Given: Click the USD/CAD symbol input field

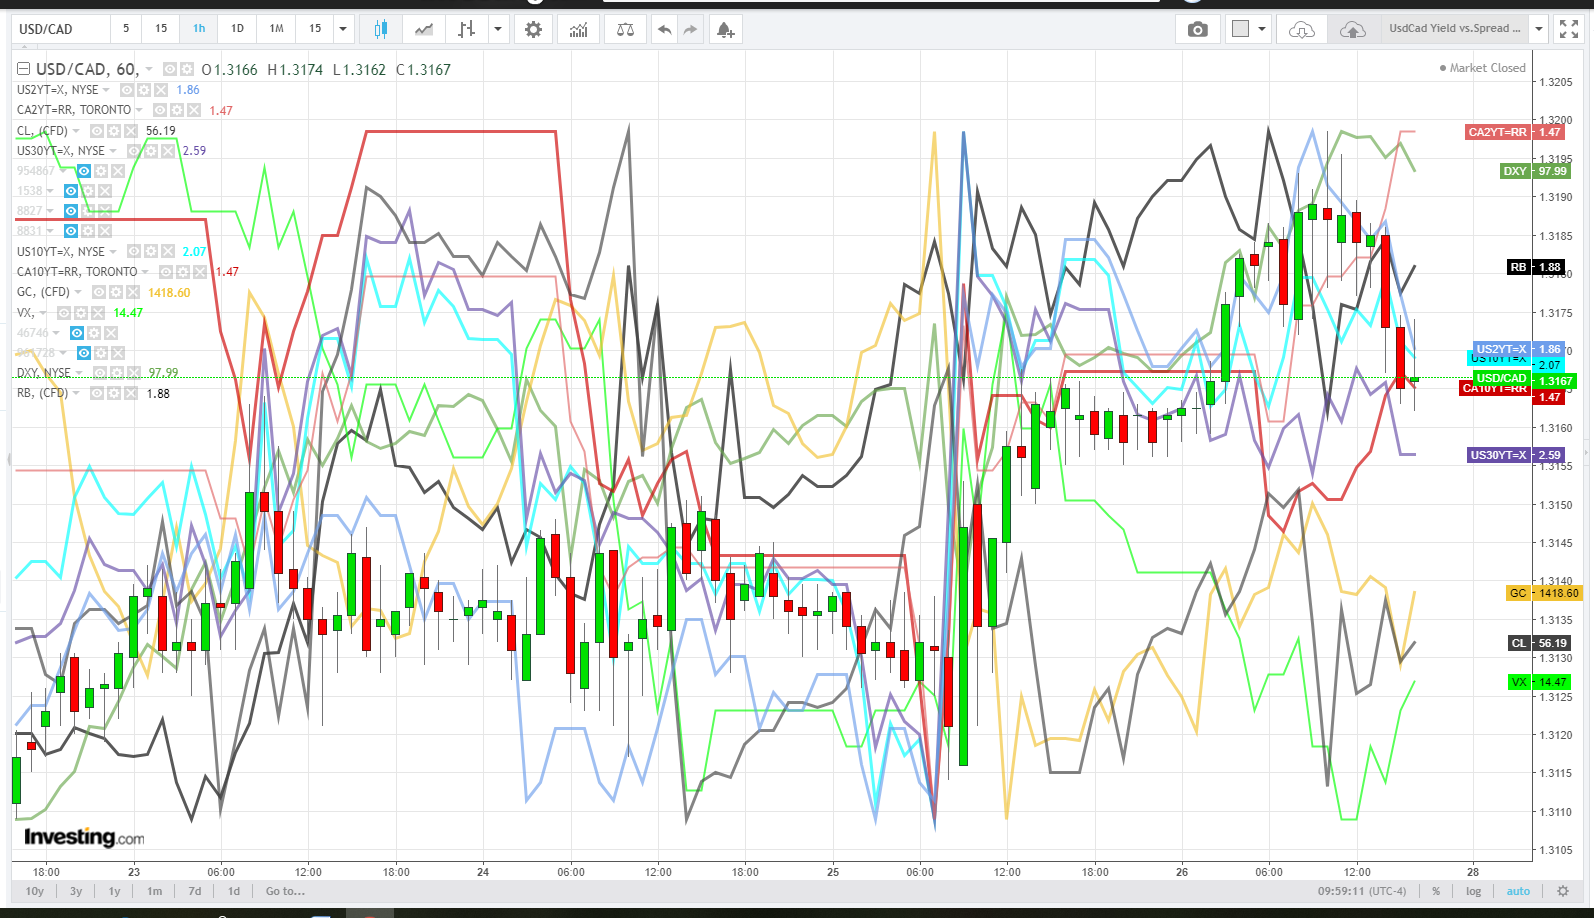Looking at the screenshot, I should (62, 29).
